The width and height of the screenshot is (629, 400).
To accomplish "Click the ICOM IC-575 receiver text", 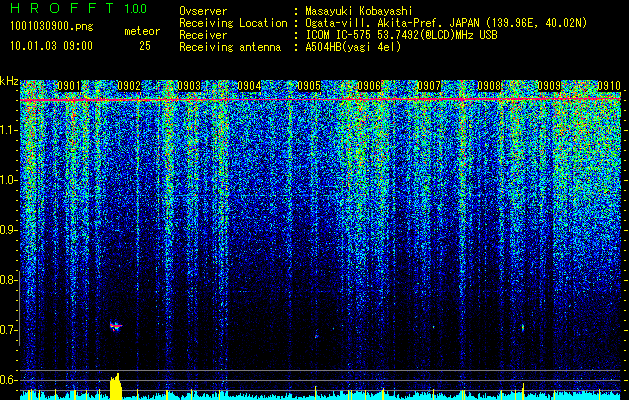I will tap(401, 35).
